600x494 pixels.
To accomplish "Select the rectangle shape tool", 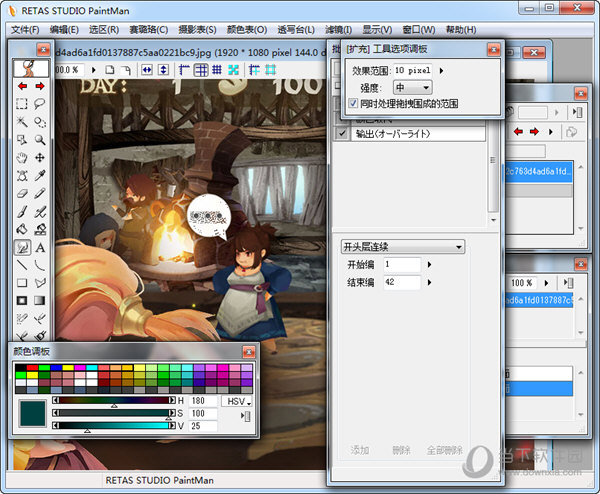I will [x=22, y=283].
